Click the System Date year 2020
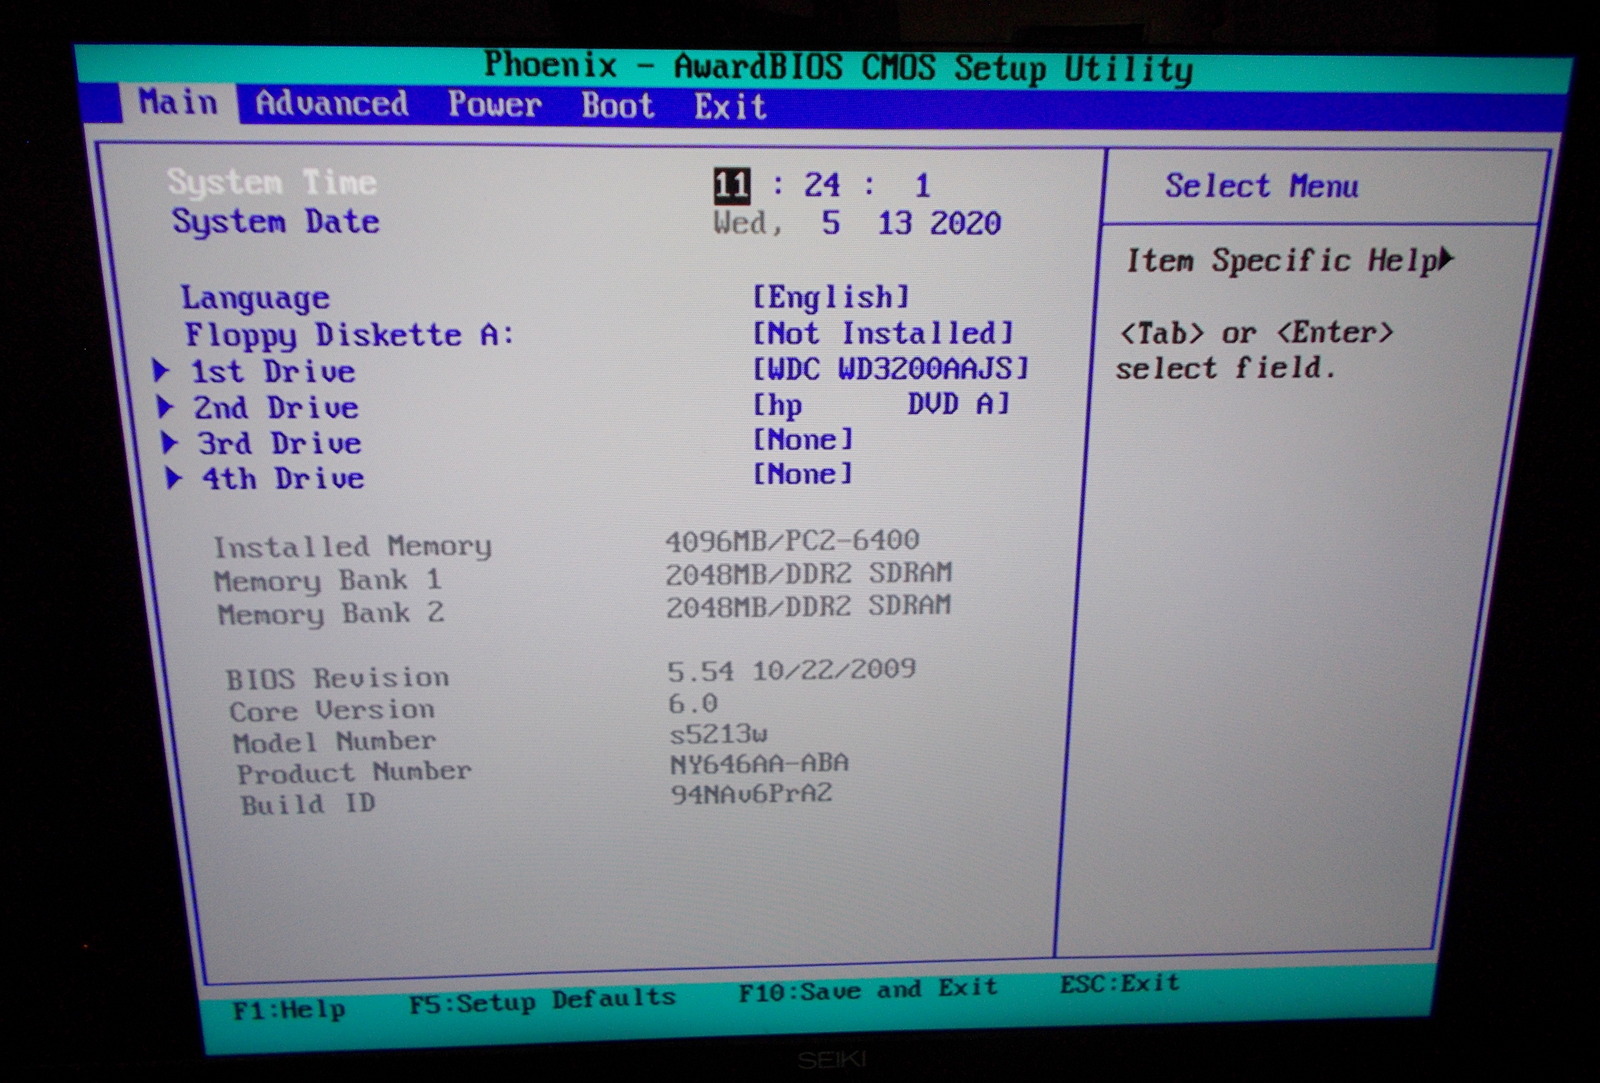 964,223
